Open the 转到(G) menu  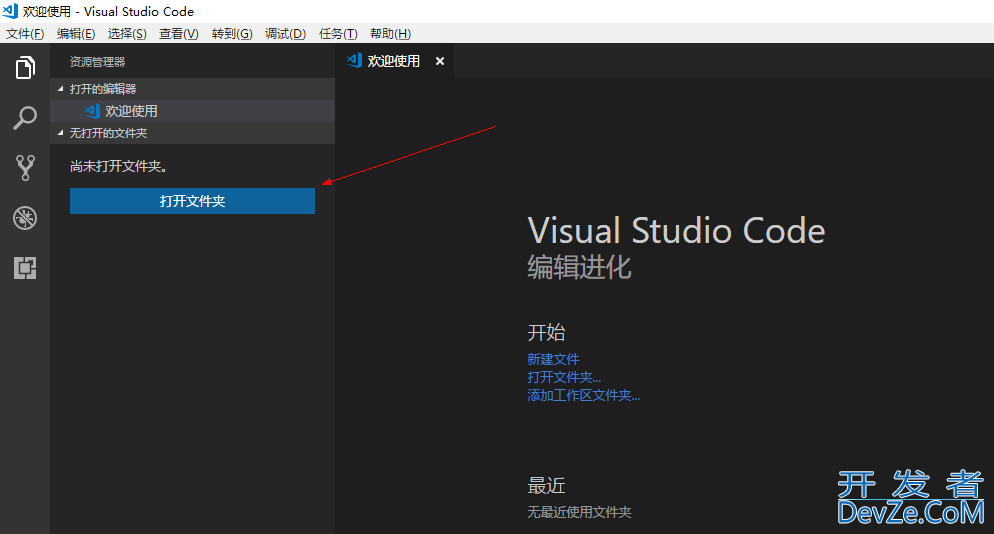pyautogui.click(x=232, y=34)
